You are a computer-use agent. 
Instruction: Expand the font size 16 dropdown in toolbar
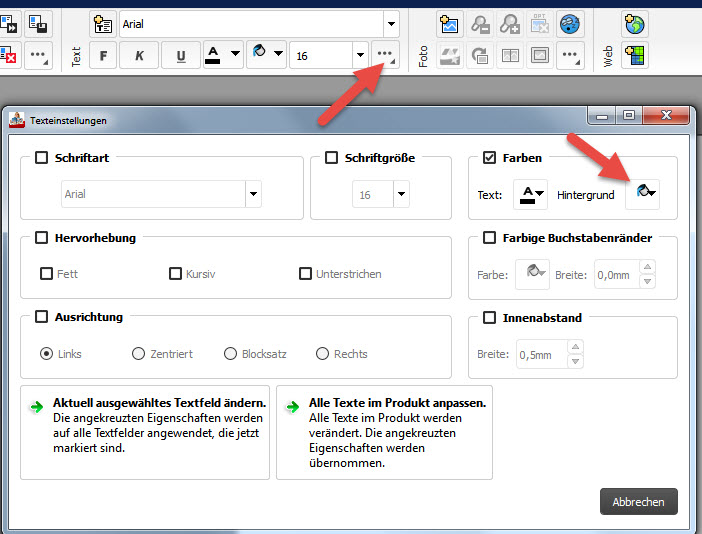tap(359, 55)
